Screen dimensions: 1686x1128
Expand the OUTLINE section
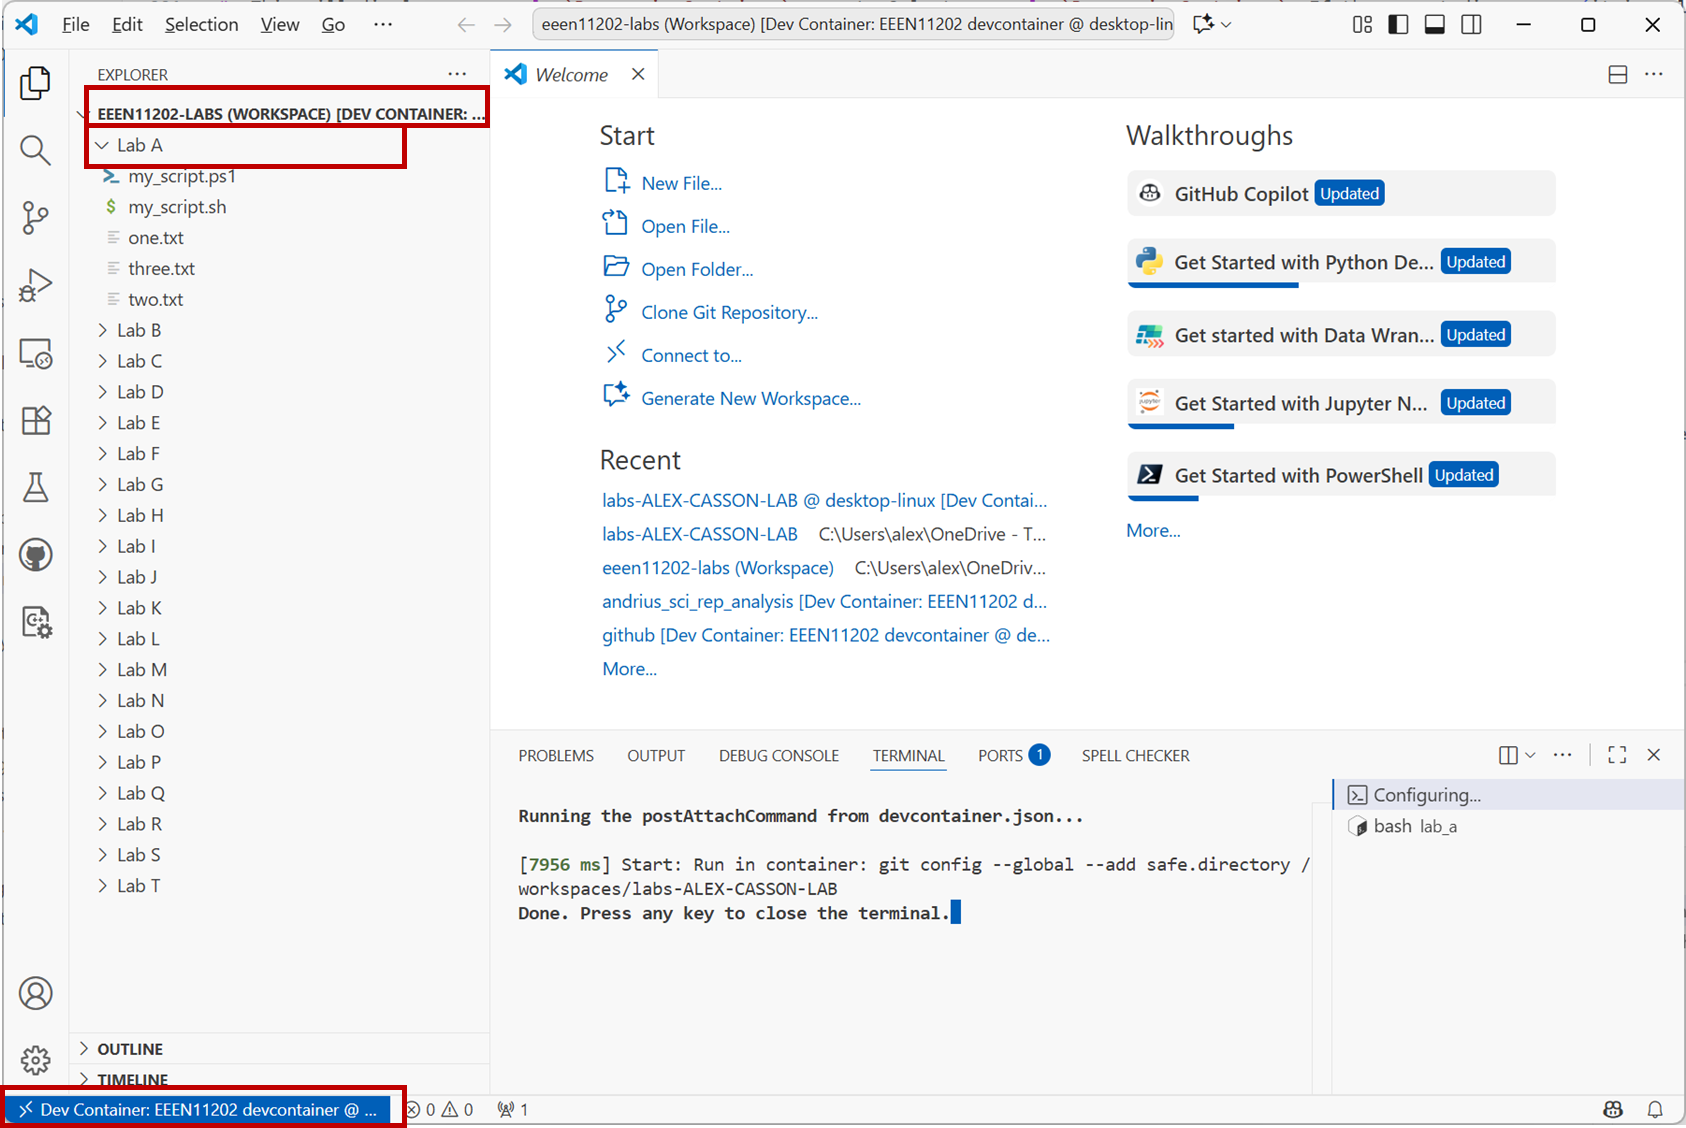coord(130,1049)
